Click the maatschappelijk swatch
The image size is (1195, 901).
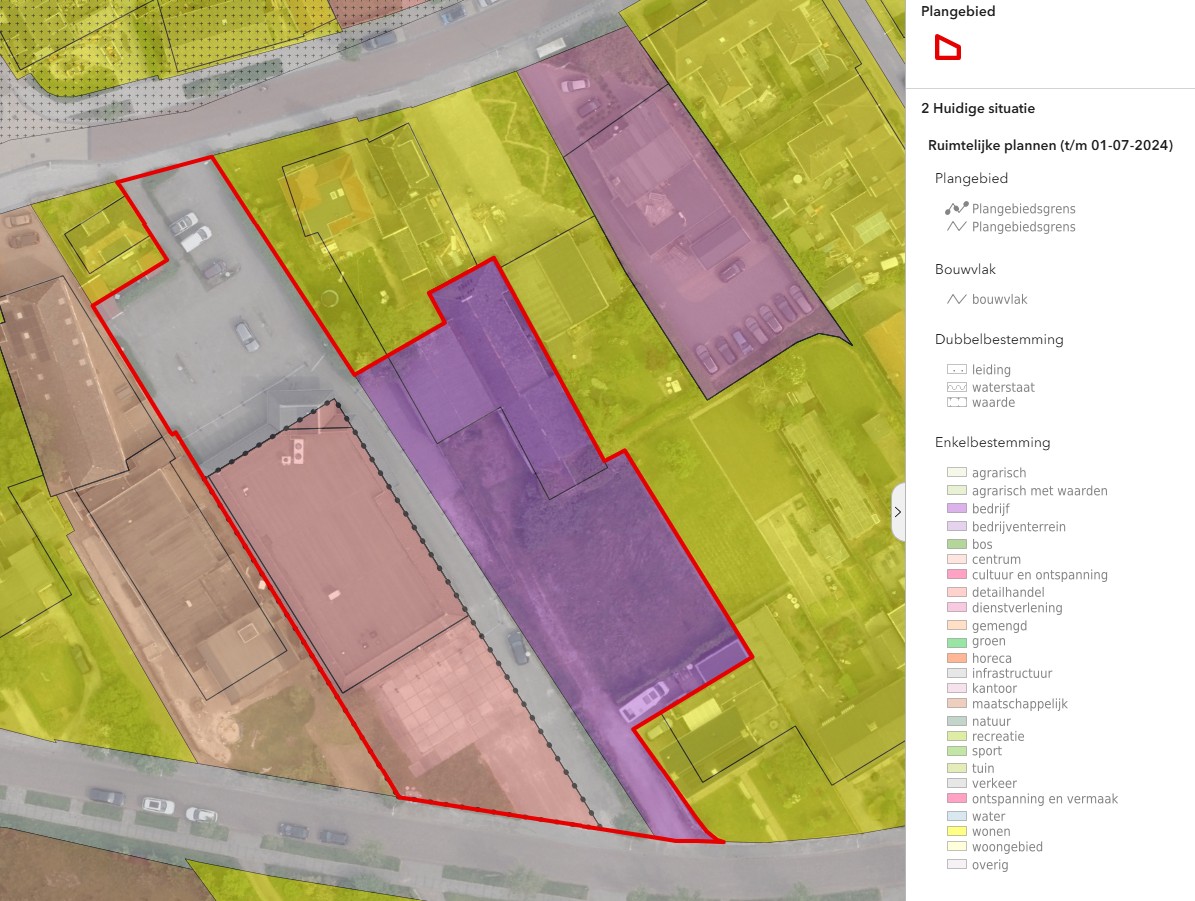coord(956,704)
